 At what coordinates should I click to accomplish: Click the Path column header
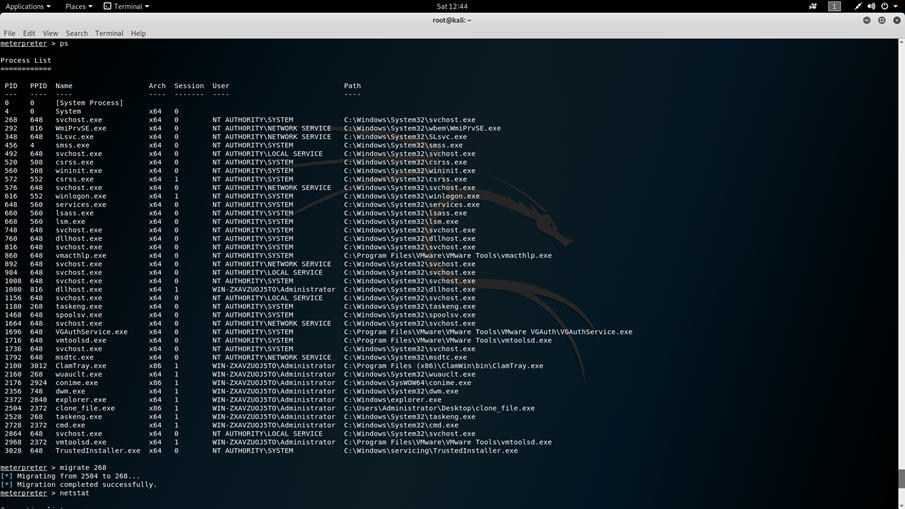pyautogui.click(x=352, y=85)
